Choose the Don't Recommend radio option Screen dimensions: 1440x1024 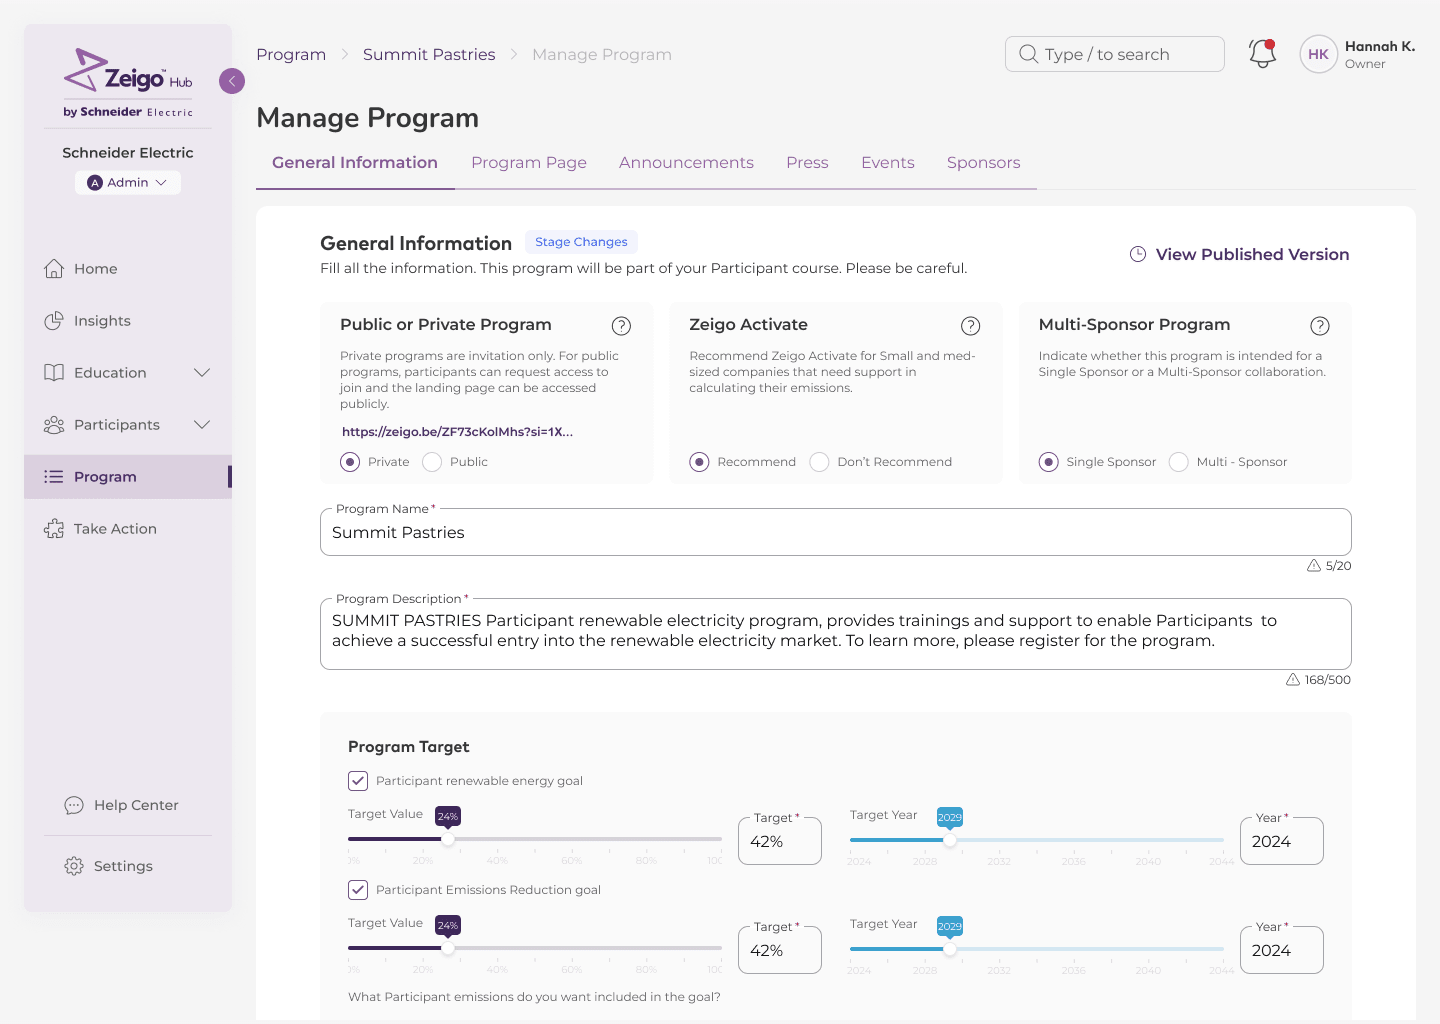pyautogui.click(x=819, y=462)
